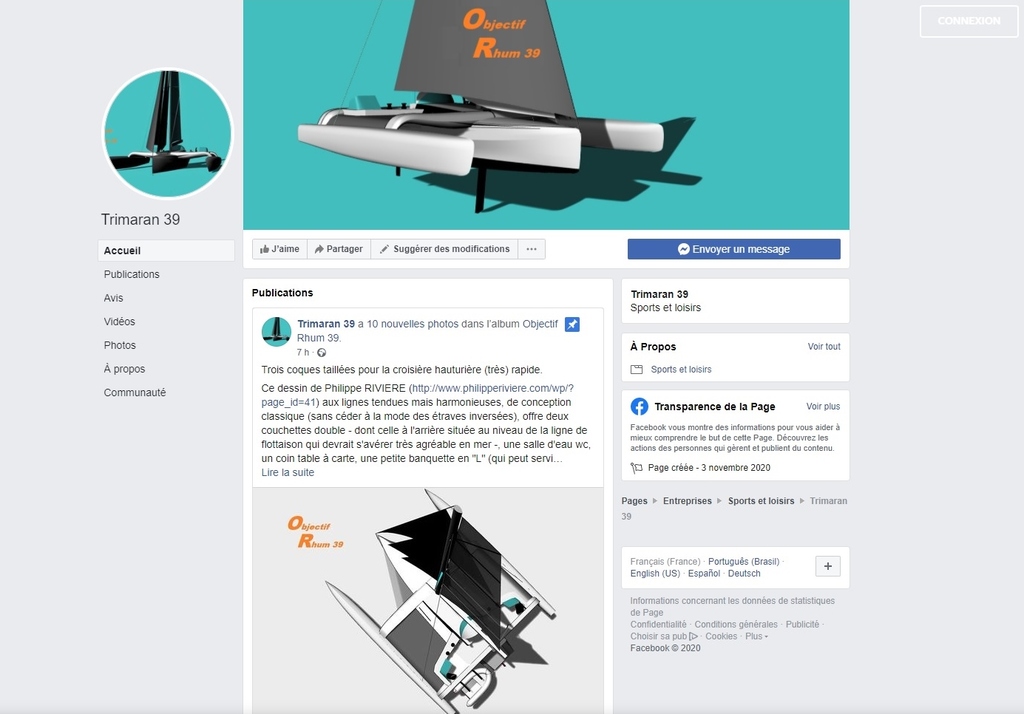1024x714 pixels.
Task: Switch language to English (US)
Action: coord(655,574)
